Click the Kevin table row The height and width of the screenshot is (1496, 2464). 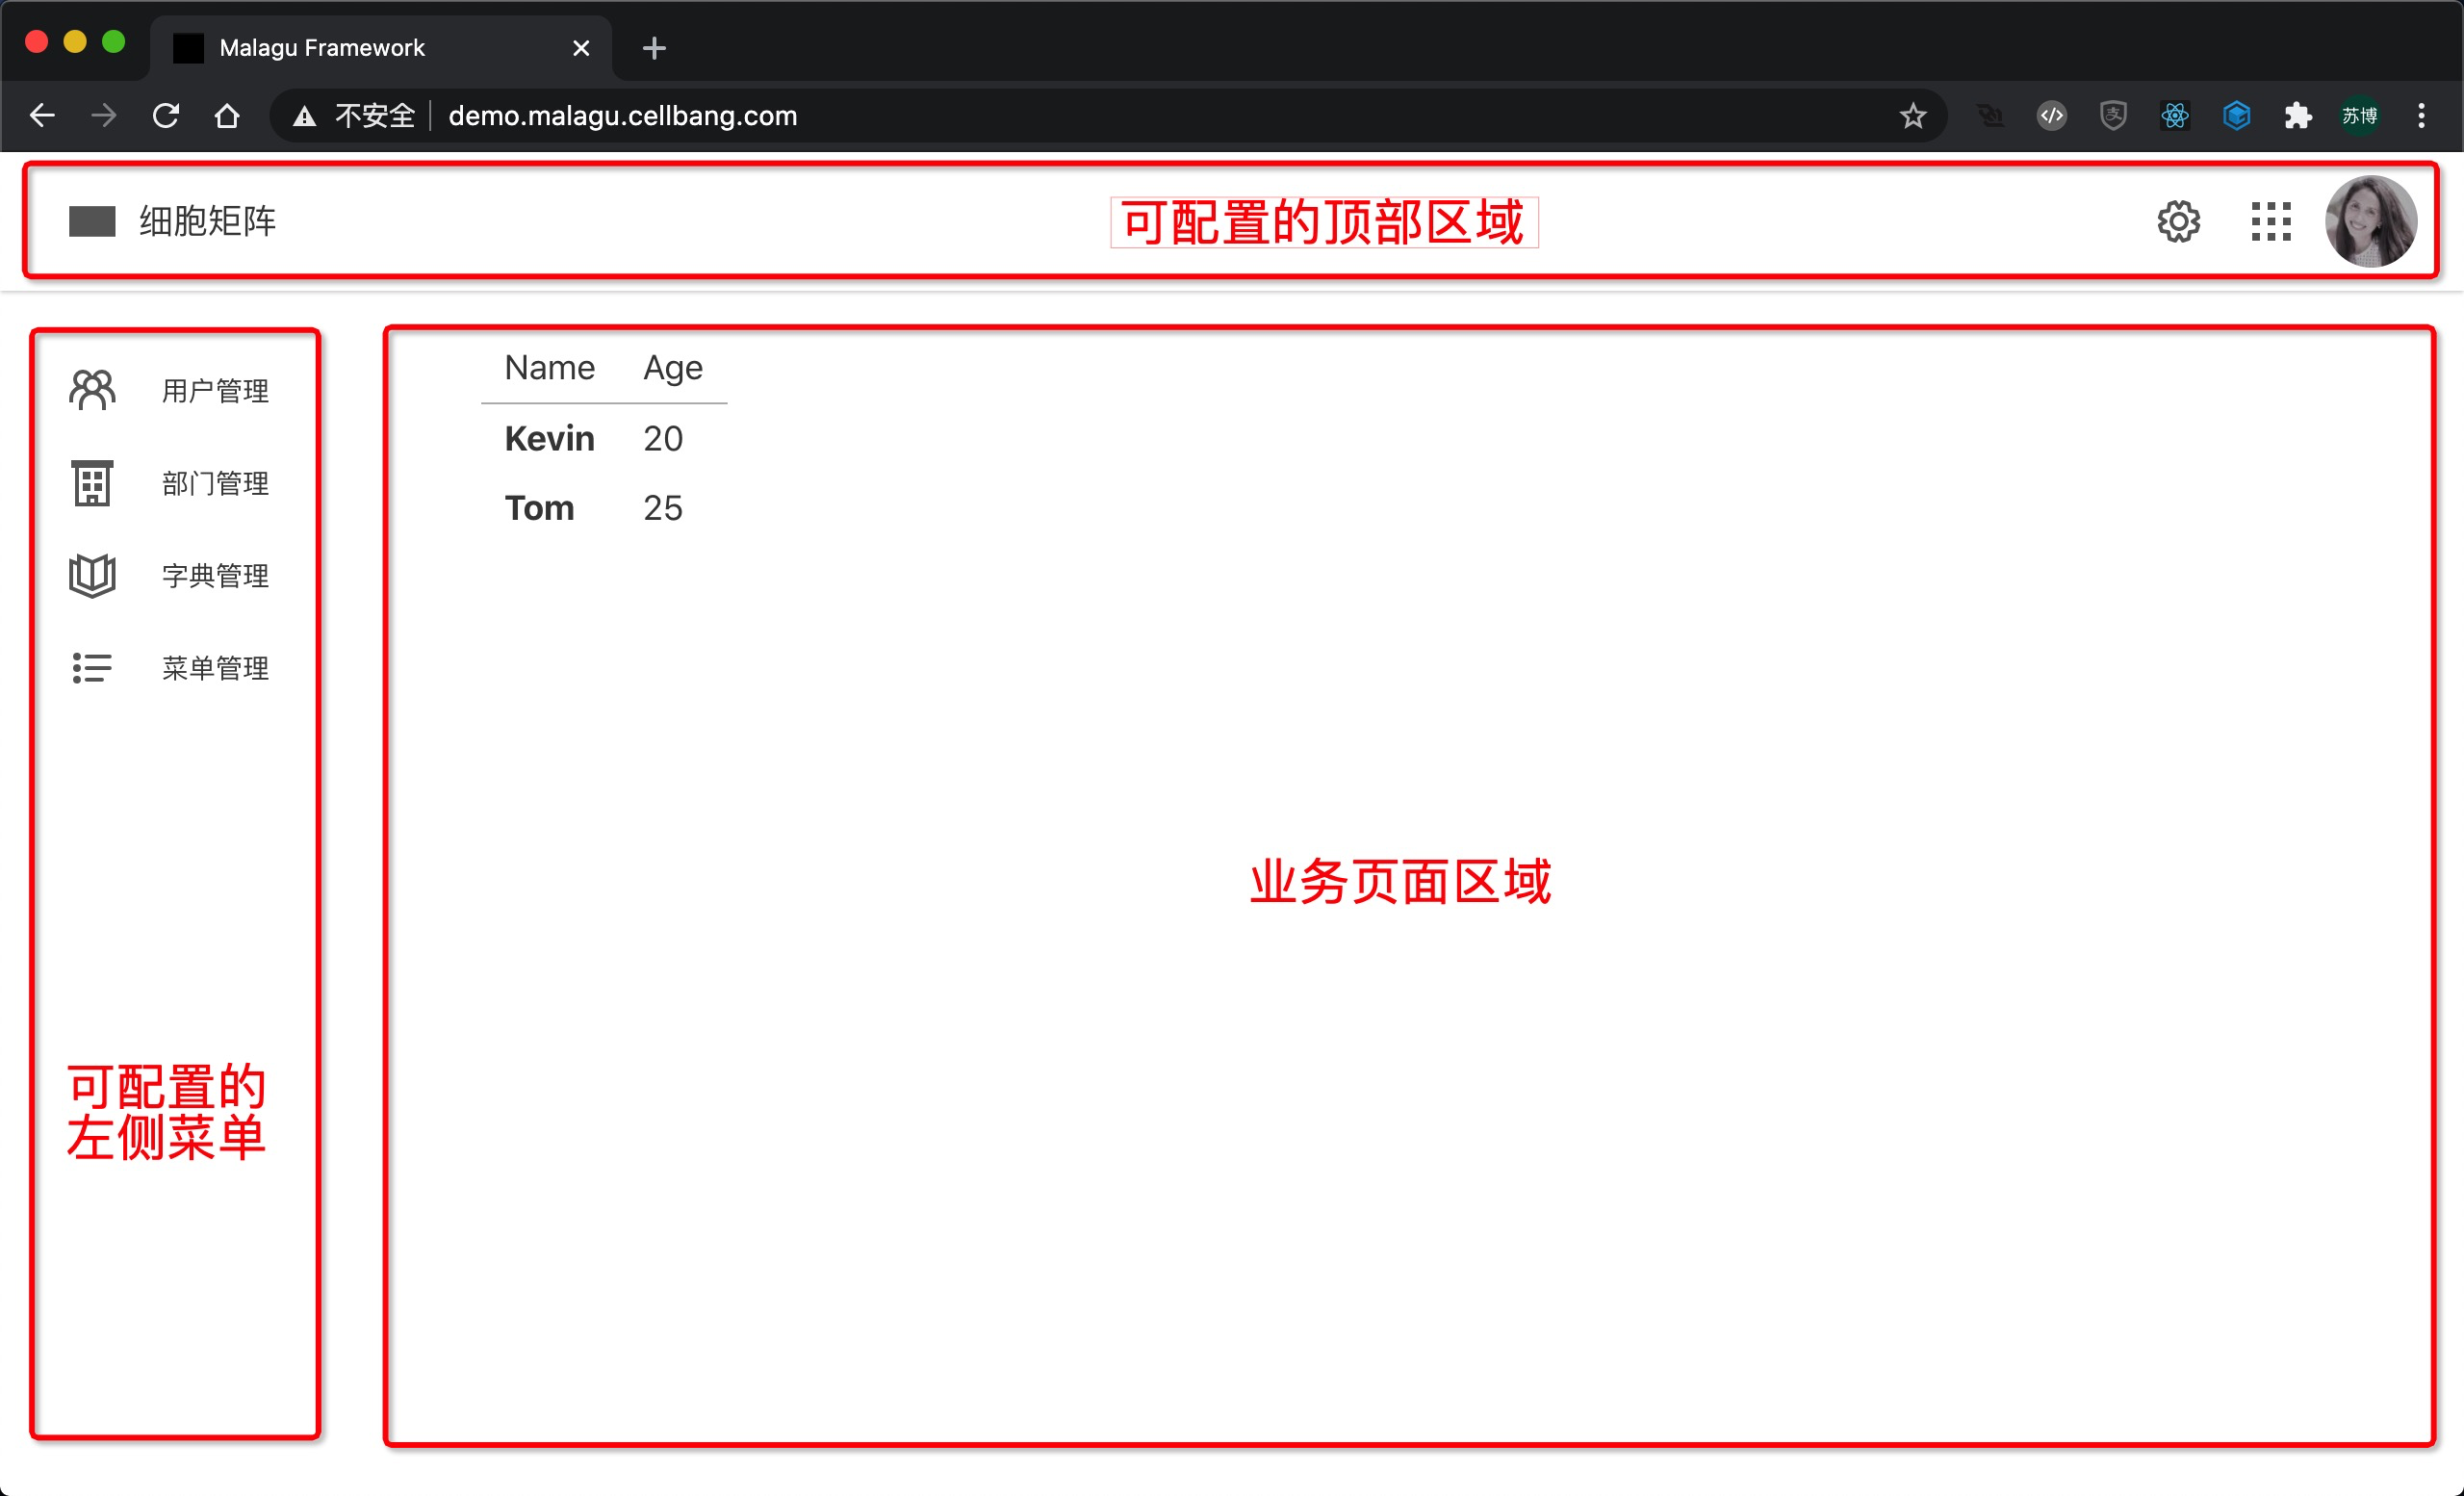pyautogui.click(x=549, y=439)
